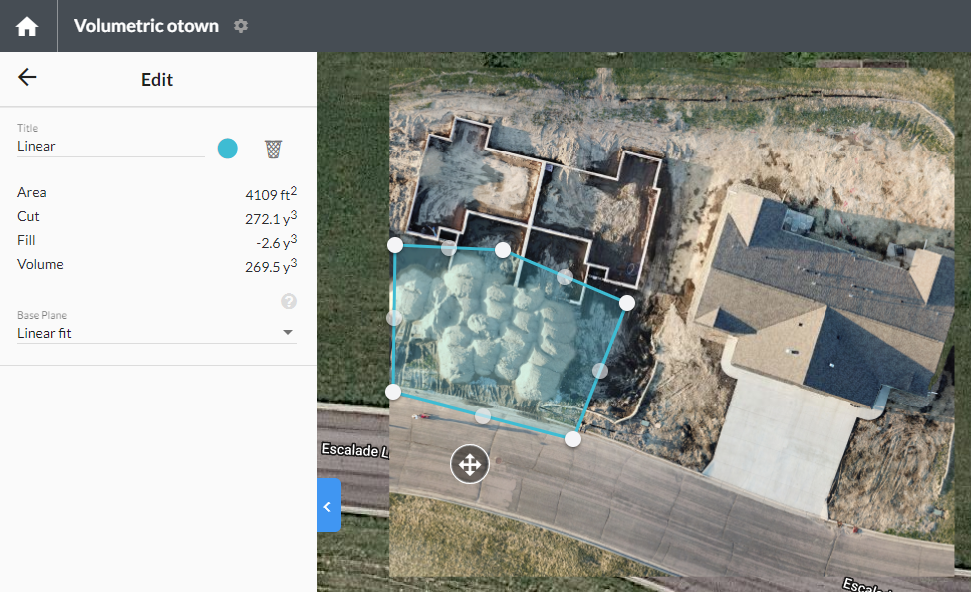Open the Base Plane help question mark

click(289, 302)
